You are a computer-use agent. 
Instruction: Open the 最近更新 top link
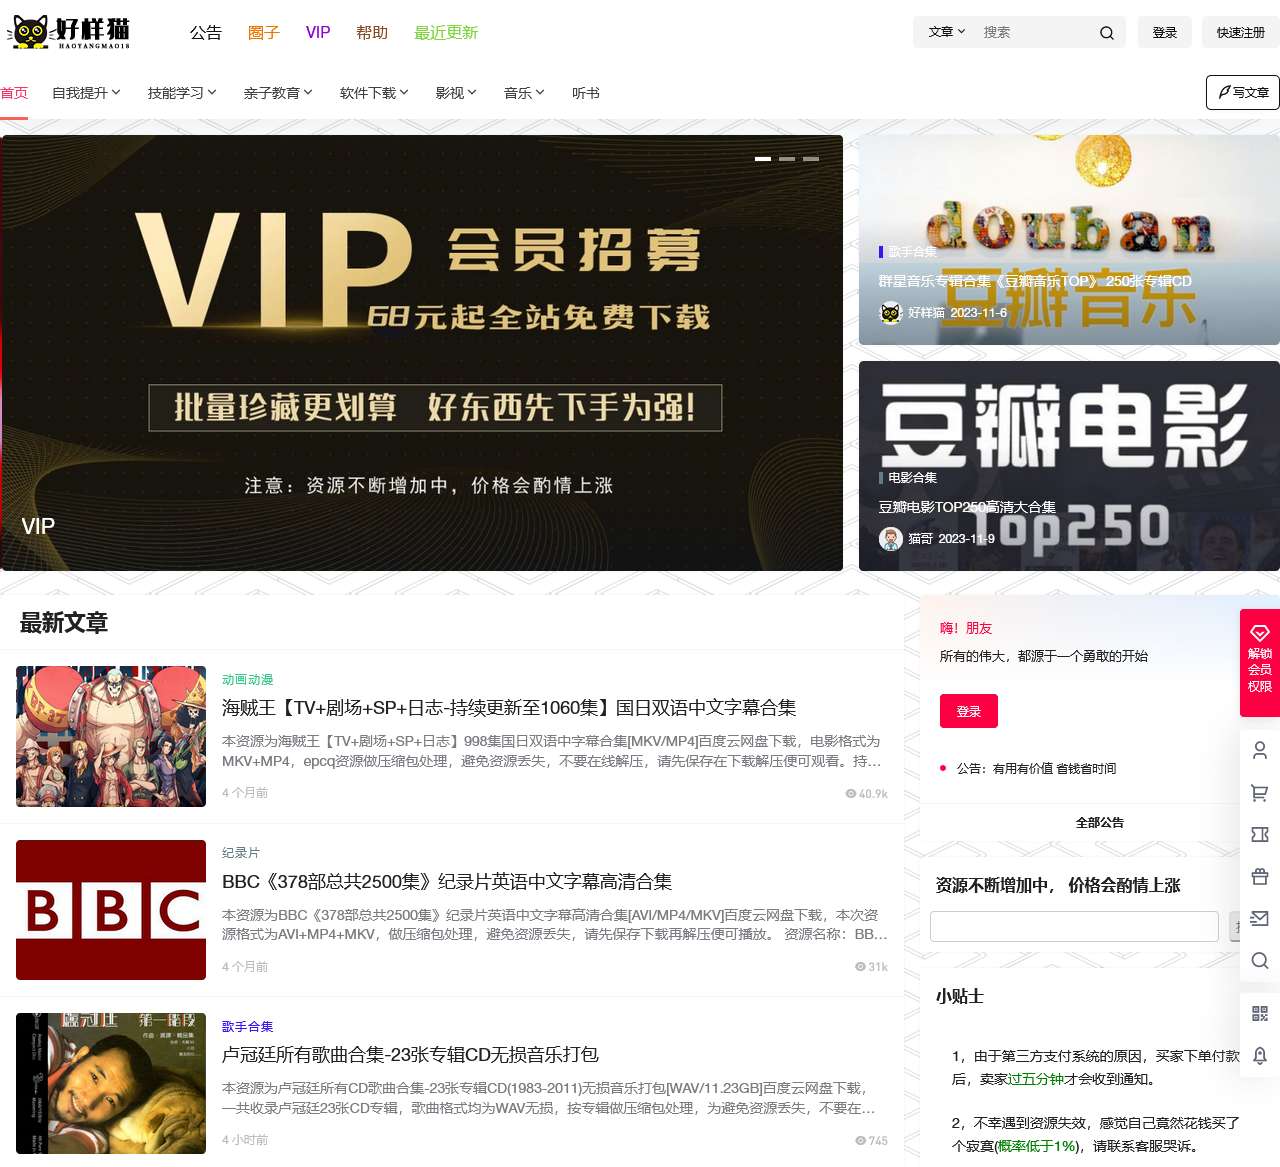446,32
